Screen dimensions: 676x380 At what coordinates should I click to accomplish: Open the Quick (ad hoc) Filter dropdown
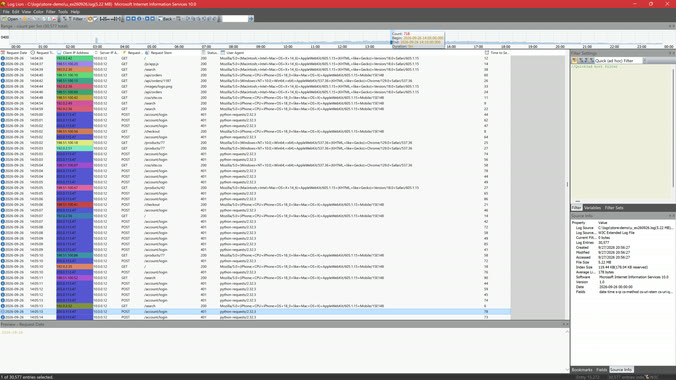click(x=644, y=61)
